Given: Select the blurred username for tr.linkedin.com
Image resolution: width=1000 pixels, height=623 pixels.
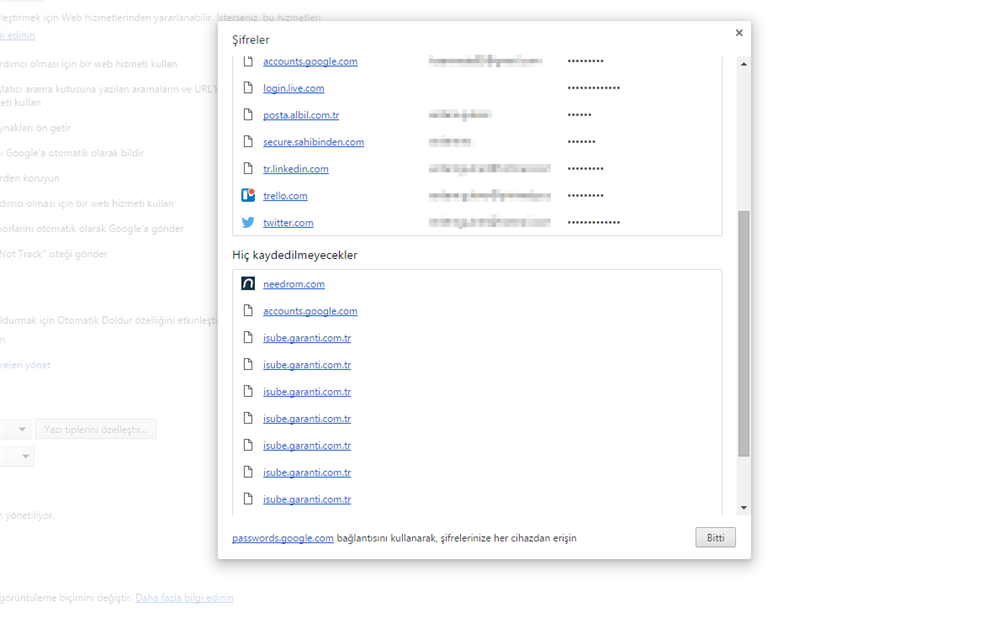Looking at the screenshot, I should point(489,168).
